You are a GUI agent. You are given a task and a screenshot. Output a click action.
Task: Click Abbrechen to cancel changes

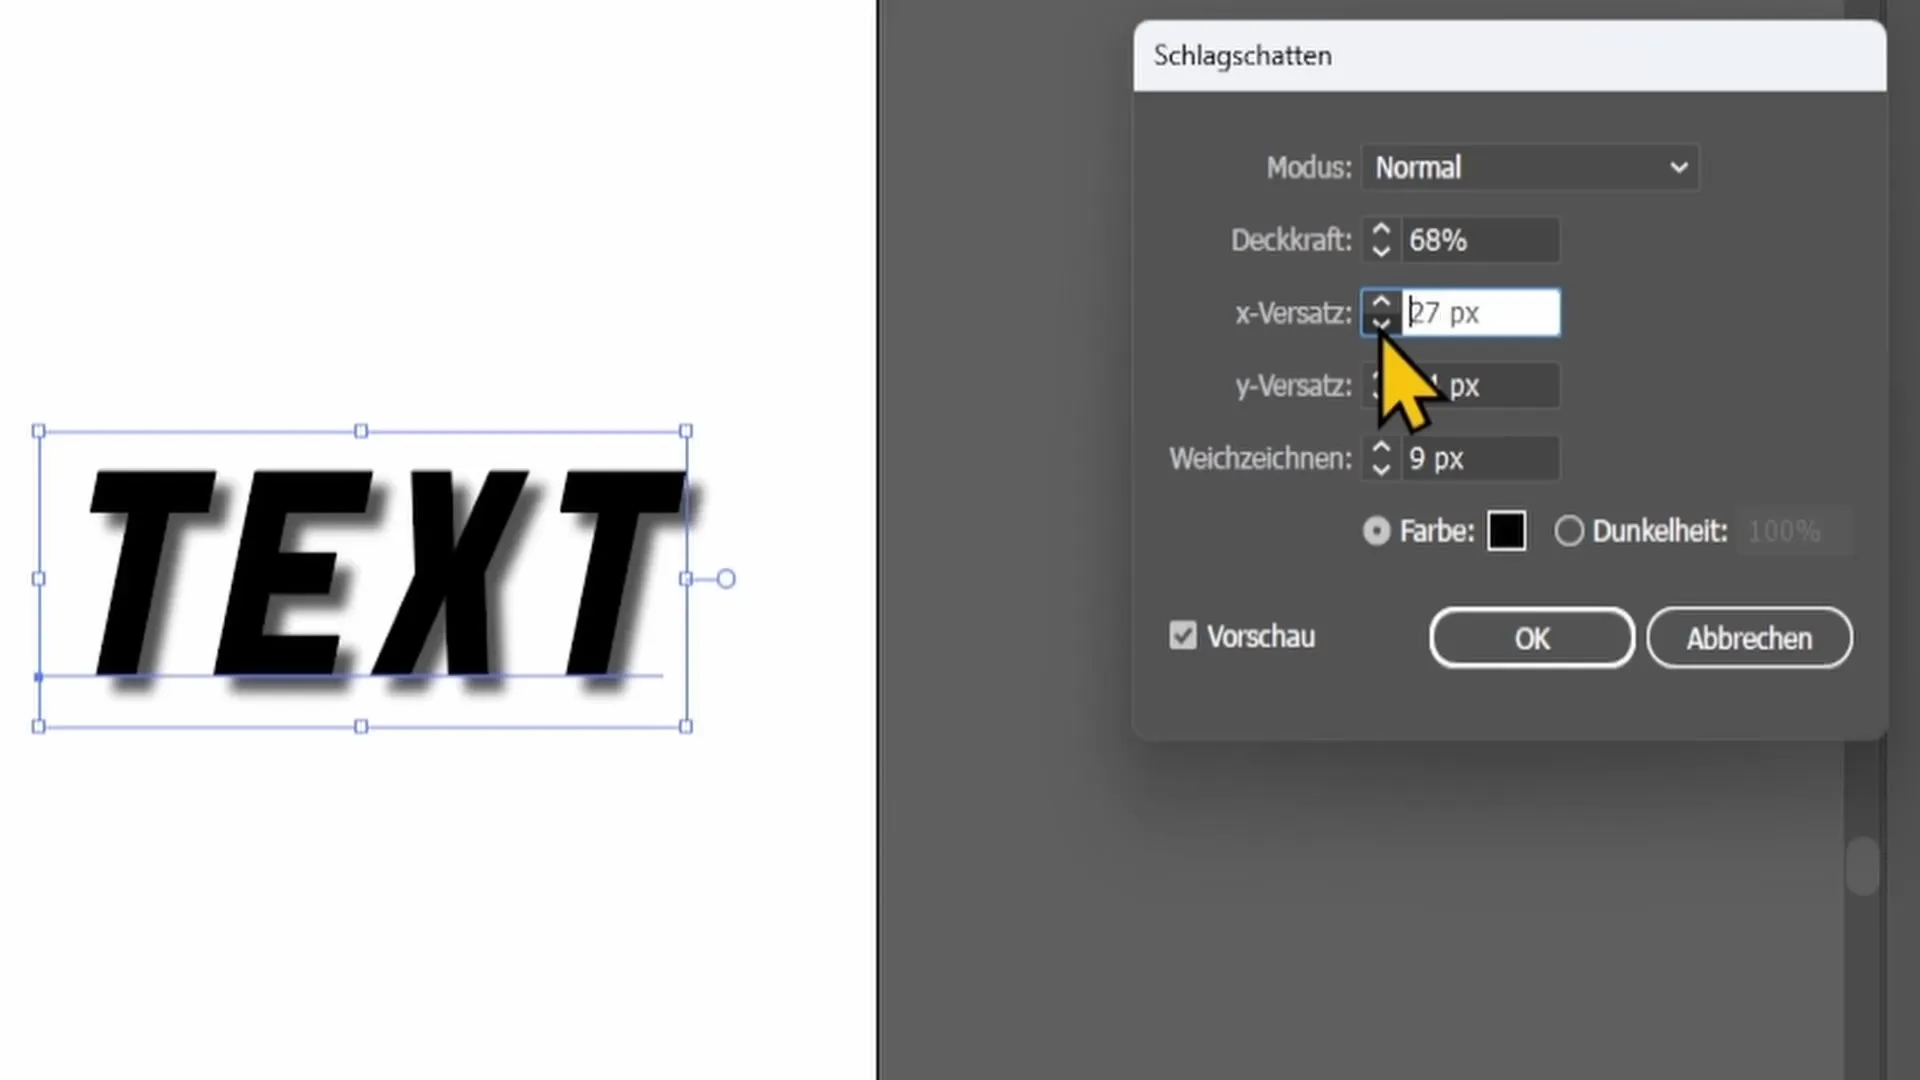[x=1749, y=638]
